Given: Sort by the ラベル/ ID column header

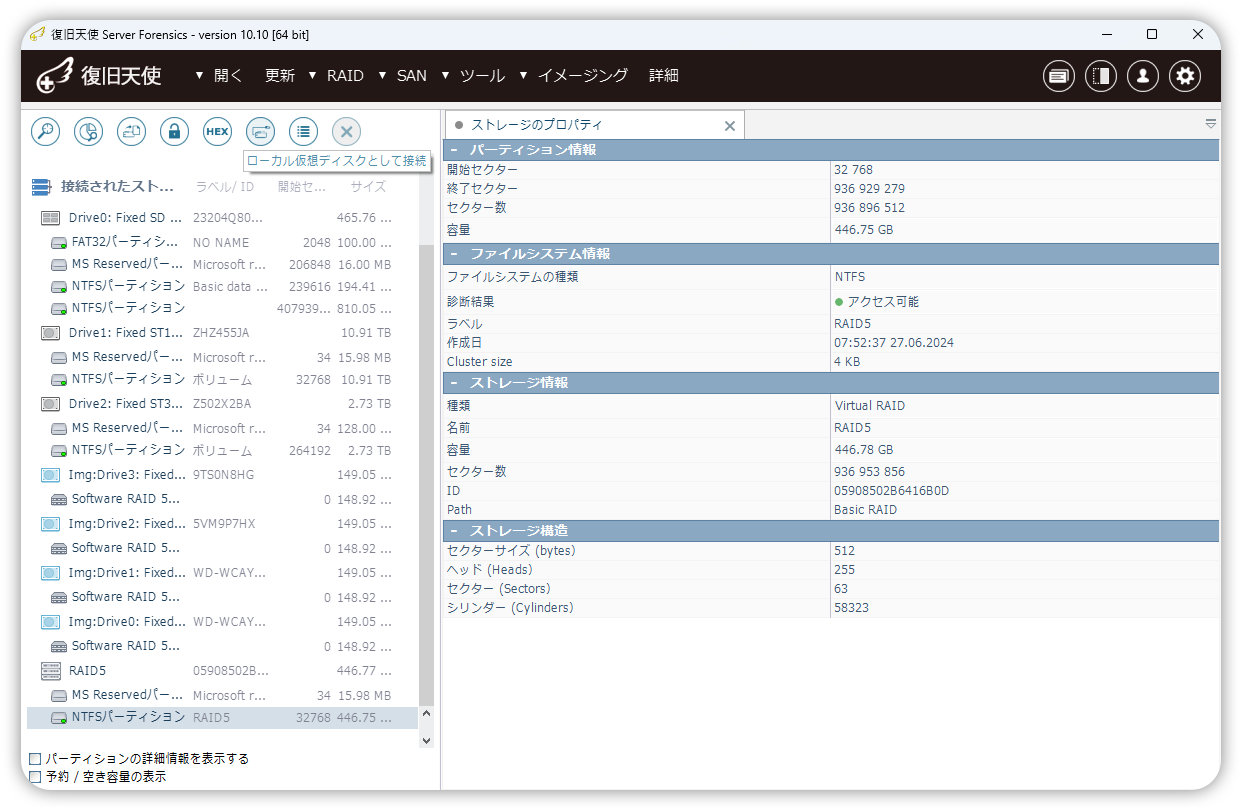Looking at the screenshot, I should point(225,187).
